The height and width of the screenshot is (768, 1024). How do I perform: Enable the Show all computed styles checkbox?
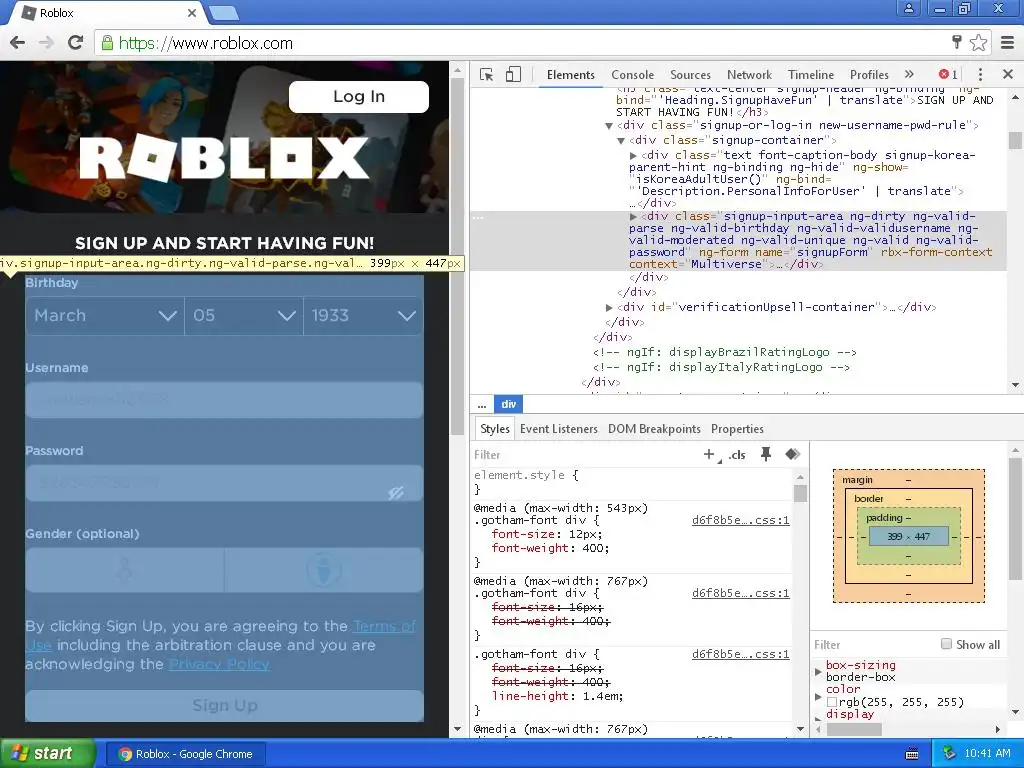click(x=946, y=644)
